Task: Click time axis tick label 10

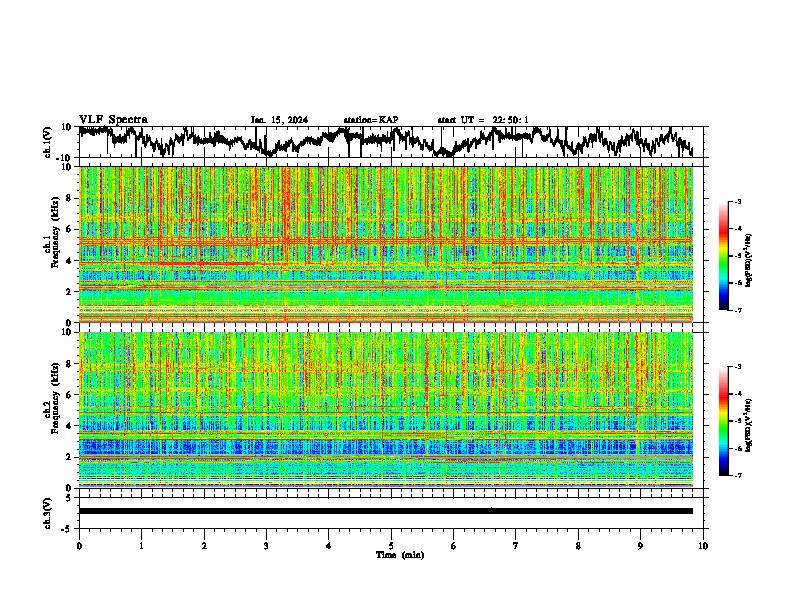Action: click(x=703, y=546)
